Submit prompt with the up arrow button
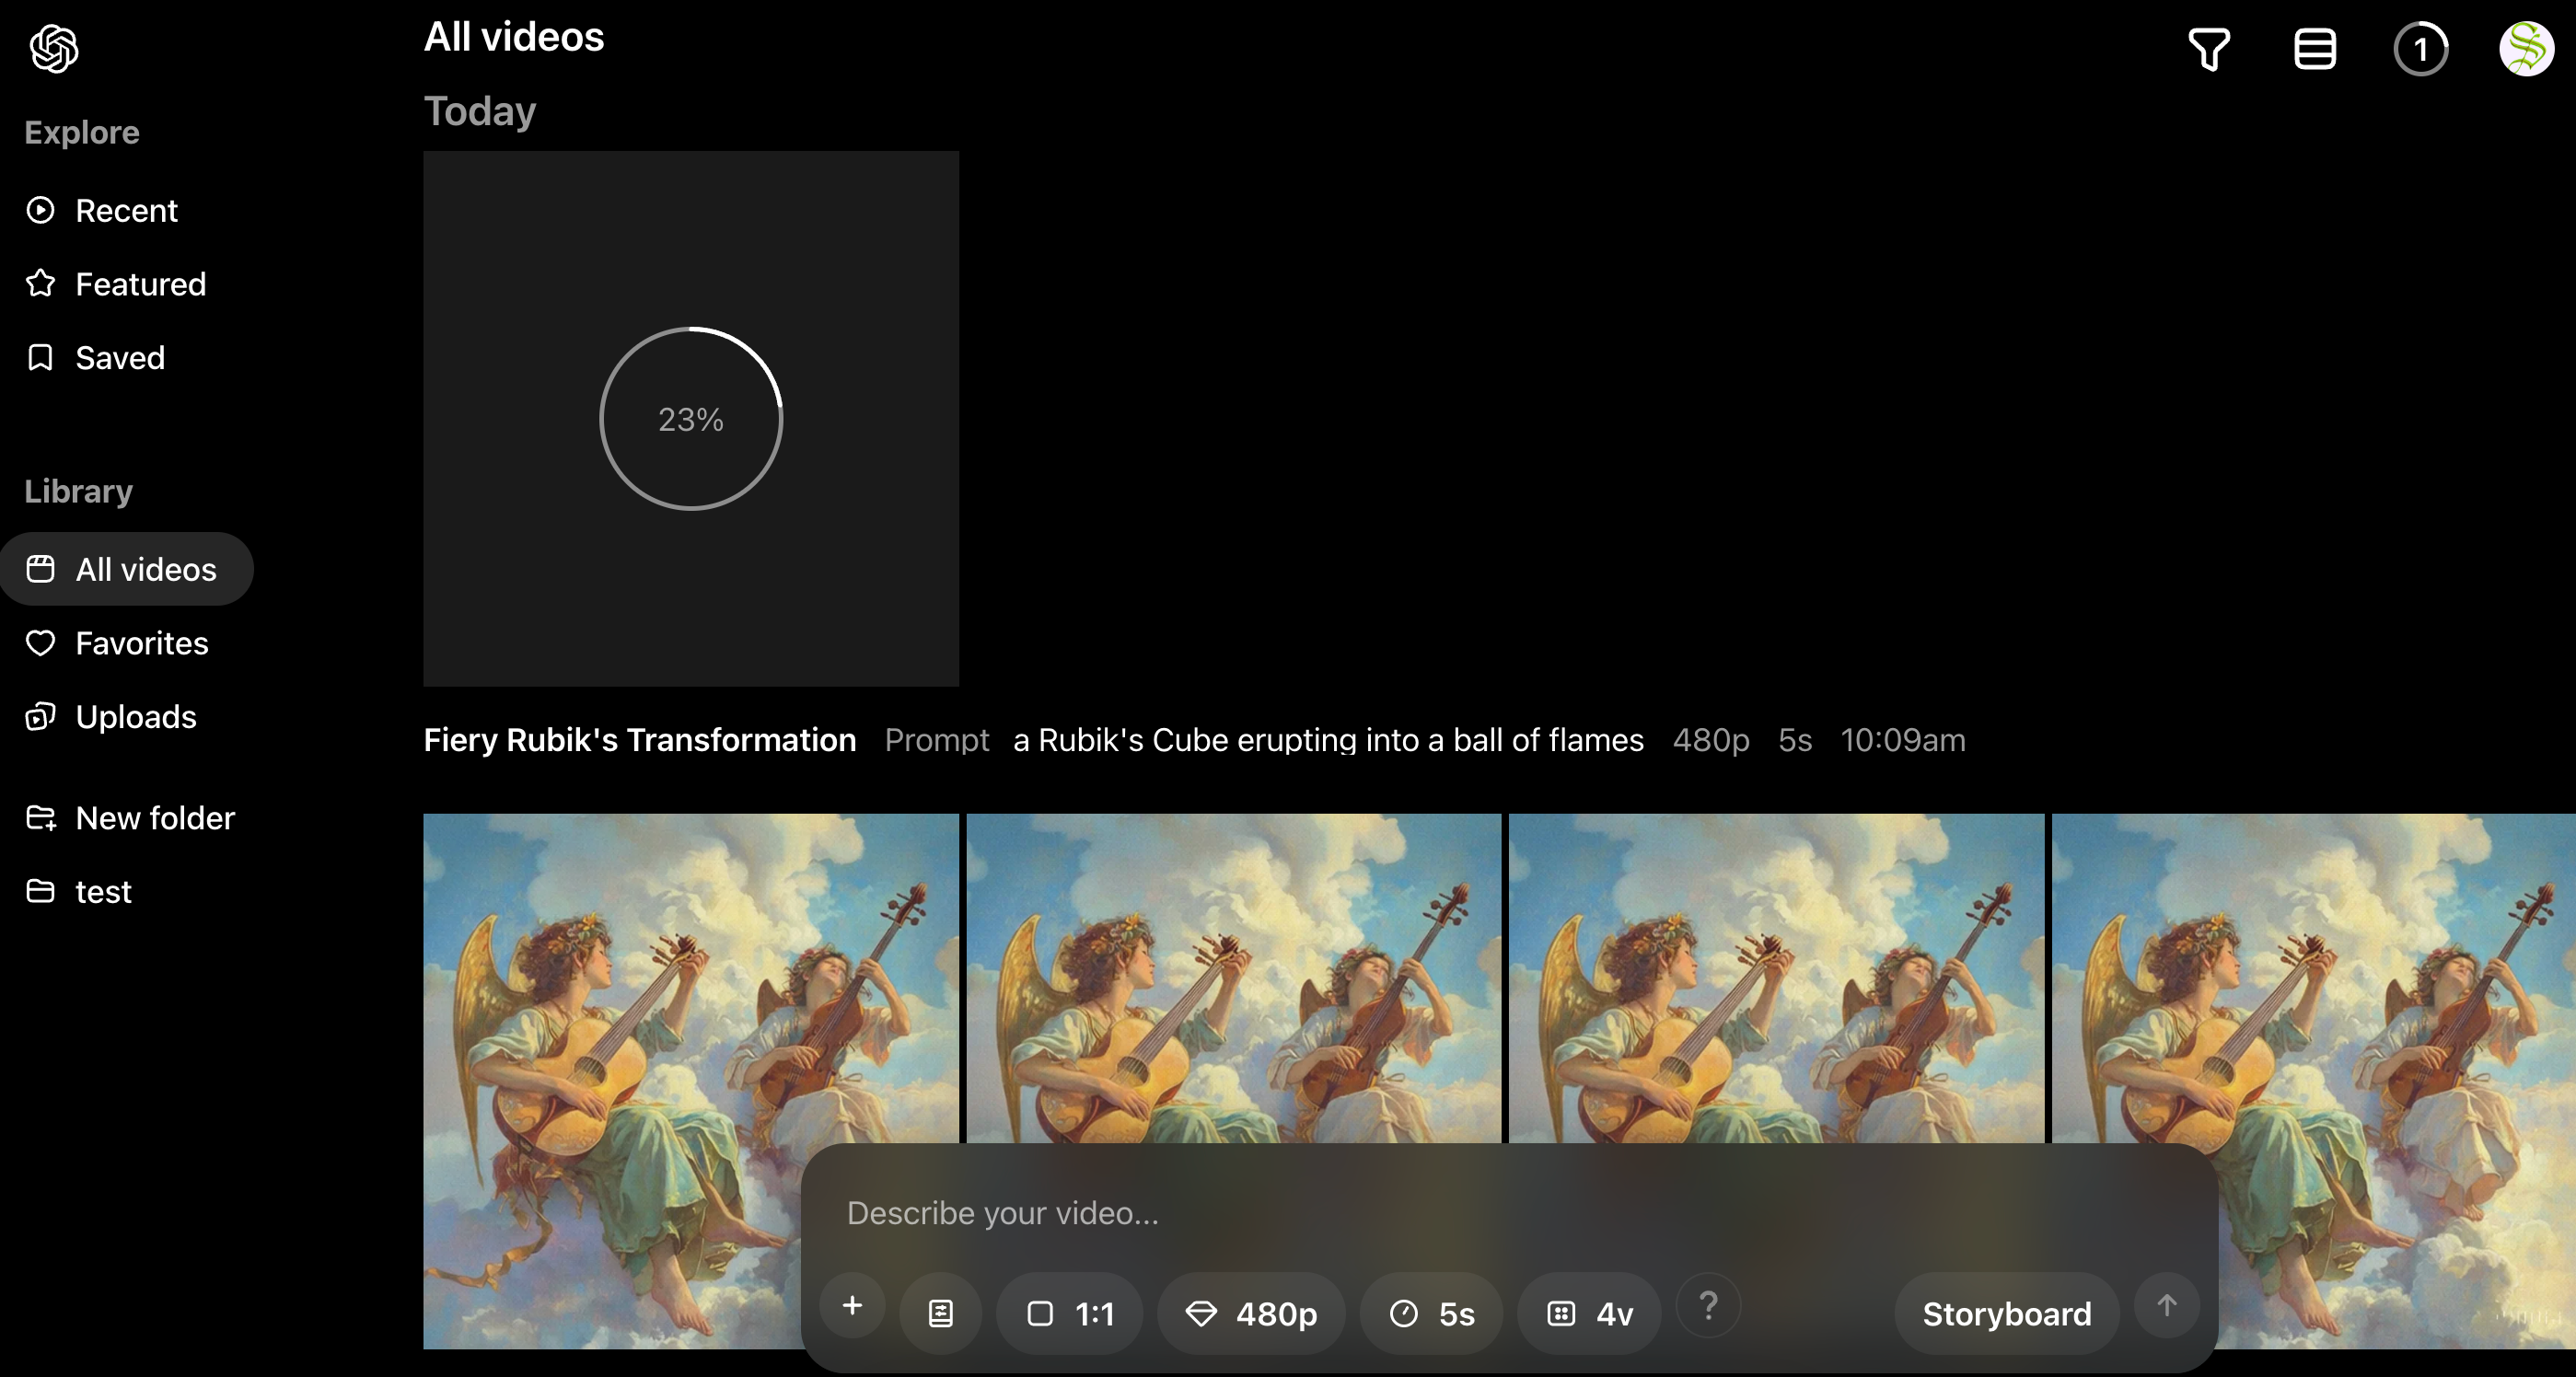The width and height of the screenshot is (2576, 1377). click(x=2166, y=1306)
